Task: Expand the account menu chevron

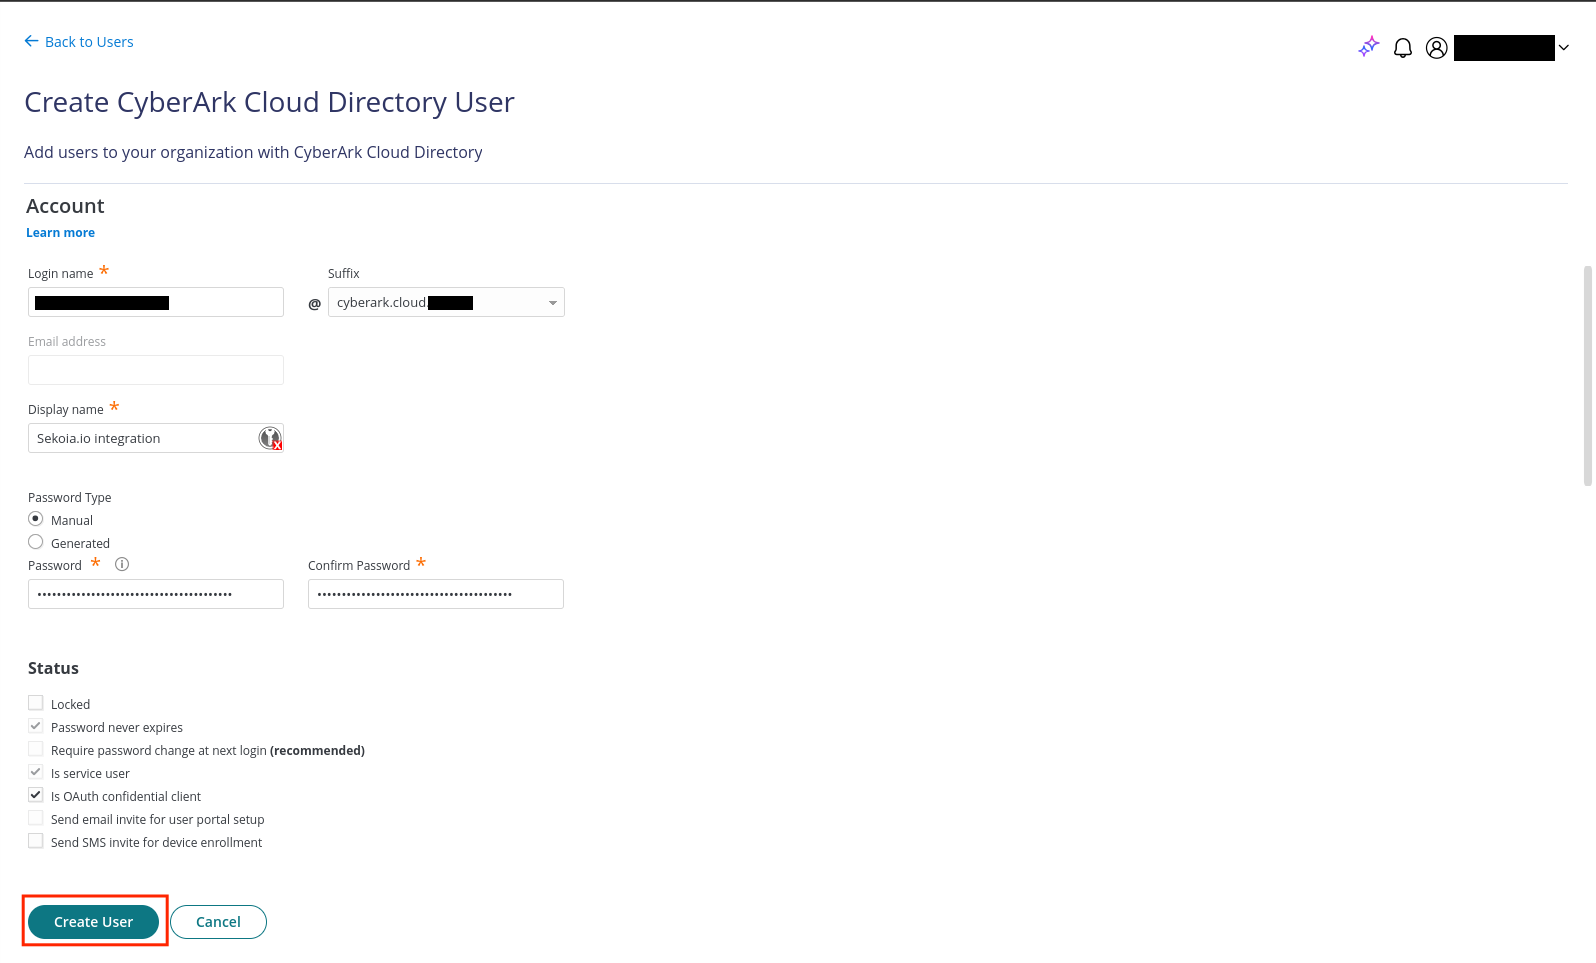Action: [1564, 48]
